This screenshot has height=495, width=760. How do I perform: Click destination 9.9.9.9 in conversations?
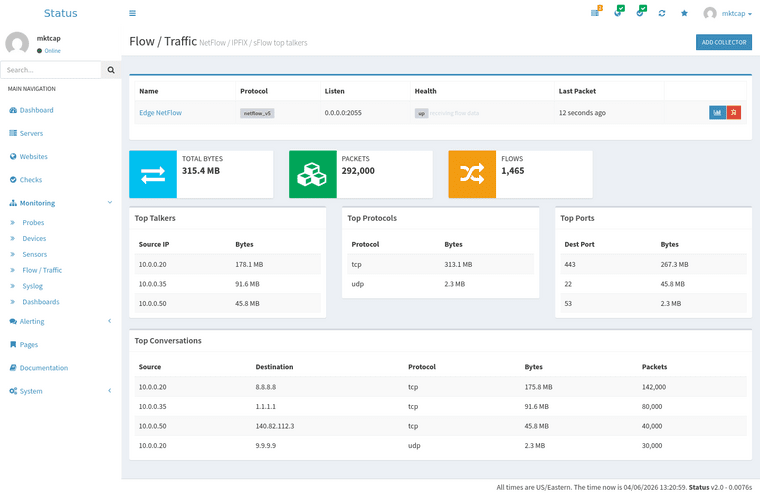[266, 446]
